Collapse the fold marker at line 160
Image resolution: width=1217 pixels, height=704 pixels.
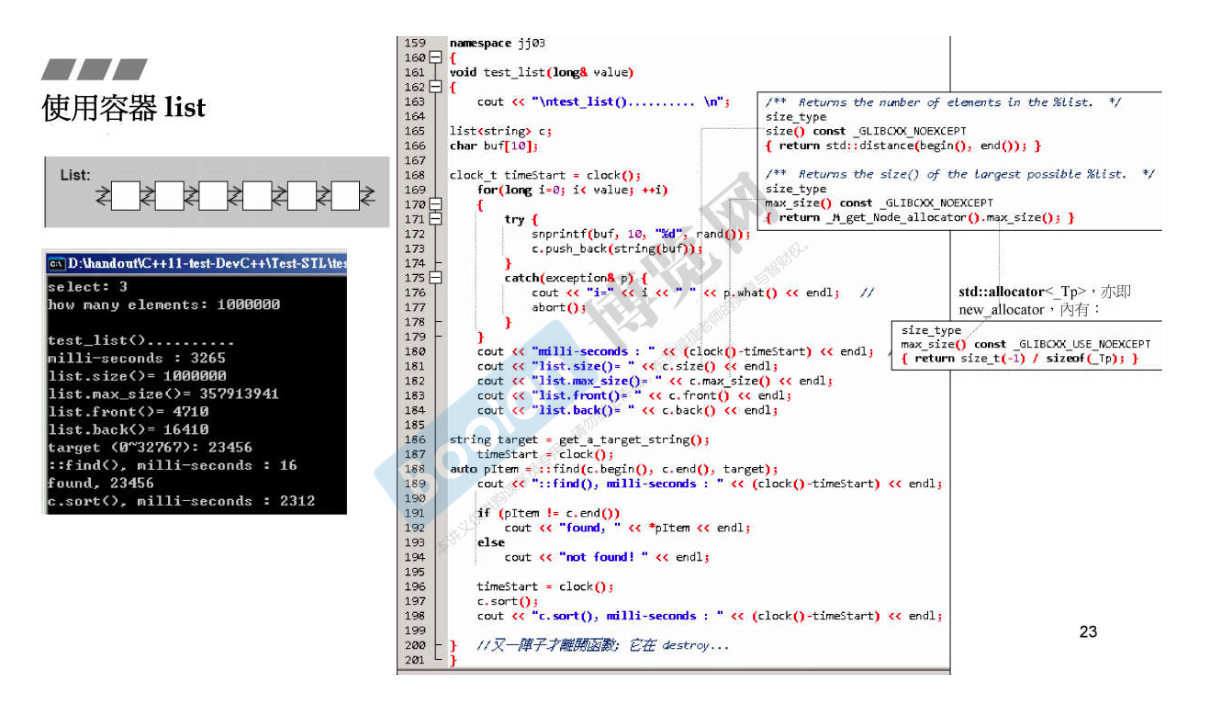click(x=435, y=58)
